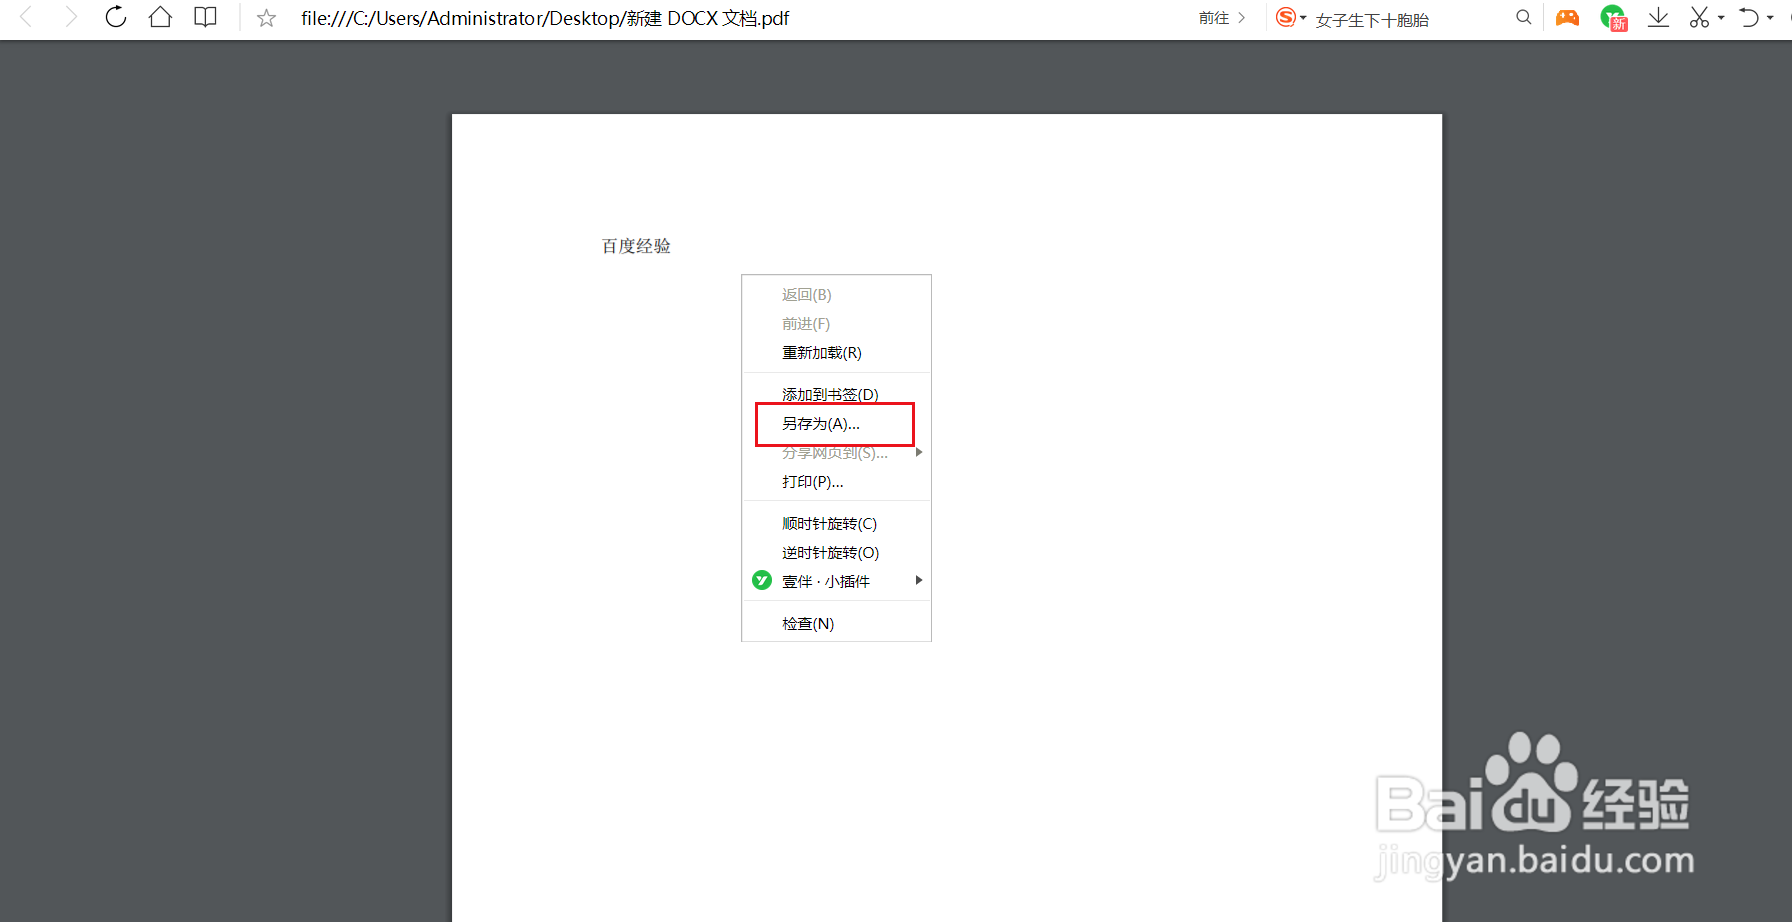Select 添加到书签(D) menu entry
The image size is (1792, 922).
836,393
